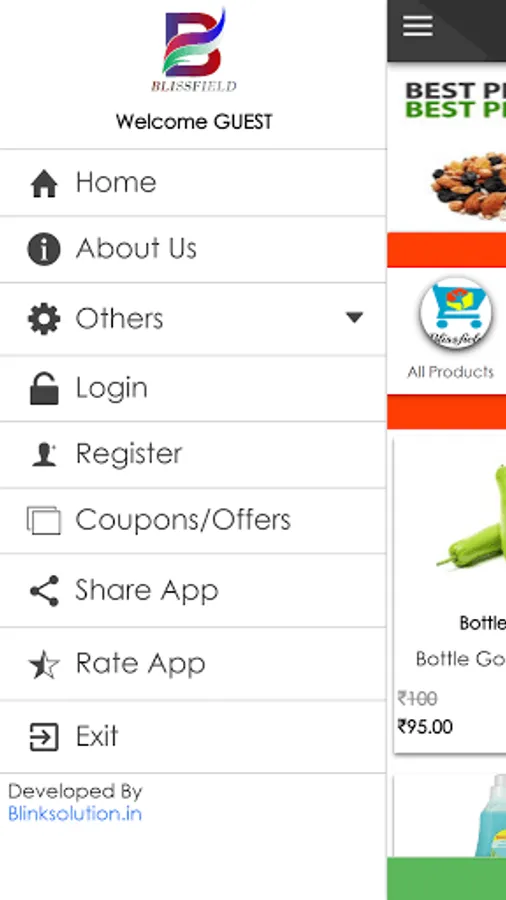Image resolution: width=506 pixels, height=900 pixels.
Task: Tap the hamburger menu icon
Action: (x=418, y=26)
